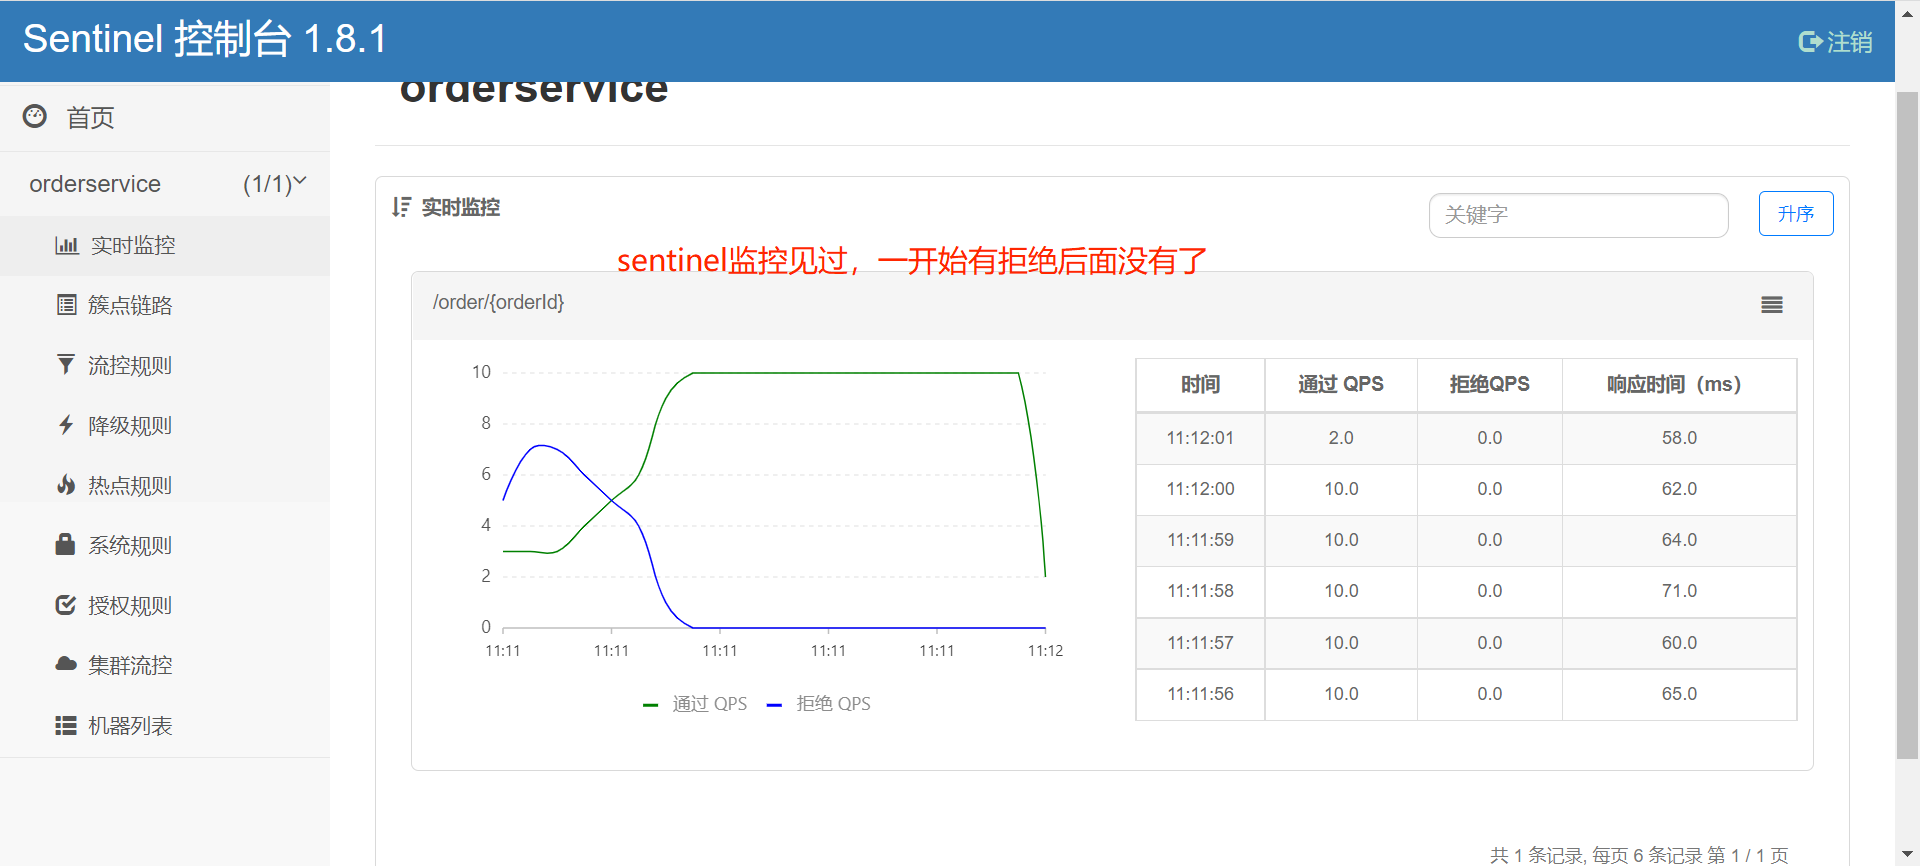Click the green 通过 QPS legend swatch
Viewport: 1920px width, 866px height.
click(x=650, y=705)
